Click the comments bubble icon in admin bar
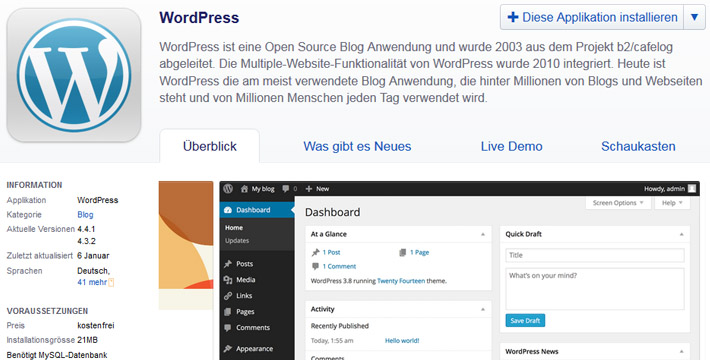710x360 pixels. [x=285, y=189]
